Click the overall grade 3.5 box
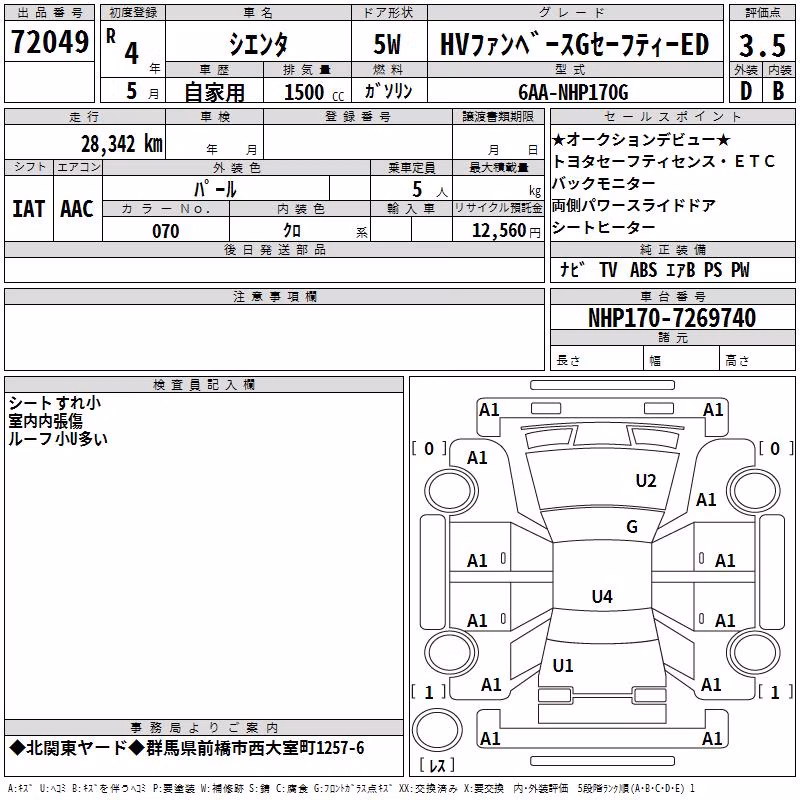This screenshot has height=800, width=800. (x=762, y=45)
